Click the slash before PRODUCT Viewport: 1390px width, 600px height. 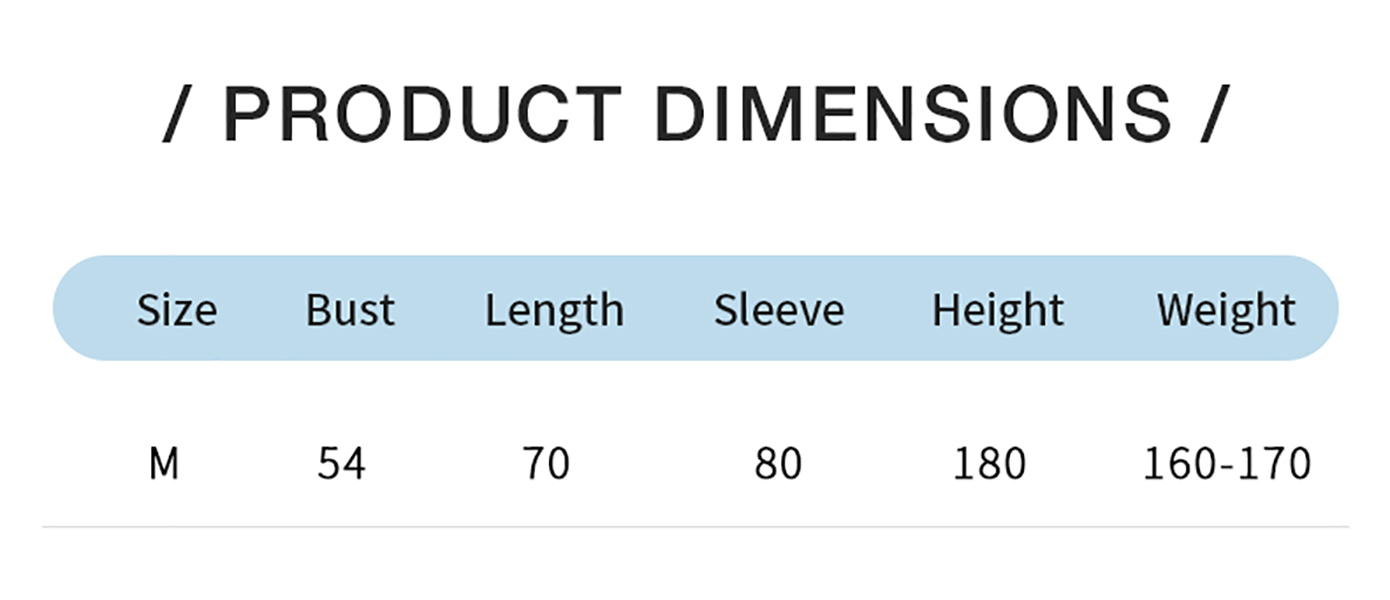tap(176, 113)
